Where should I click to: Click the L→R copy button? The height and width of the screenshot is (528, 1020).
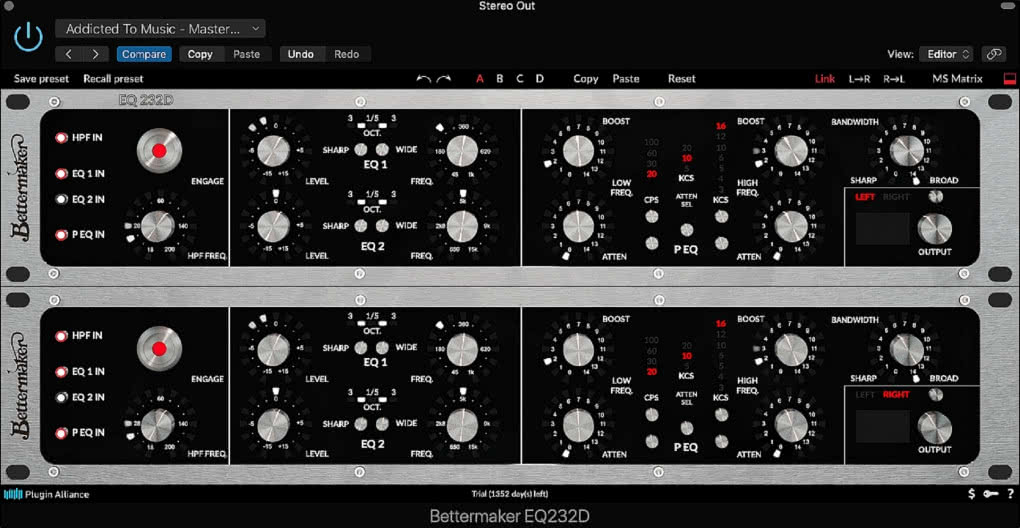859,79
